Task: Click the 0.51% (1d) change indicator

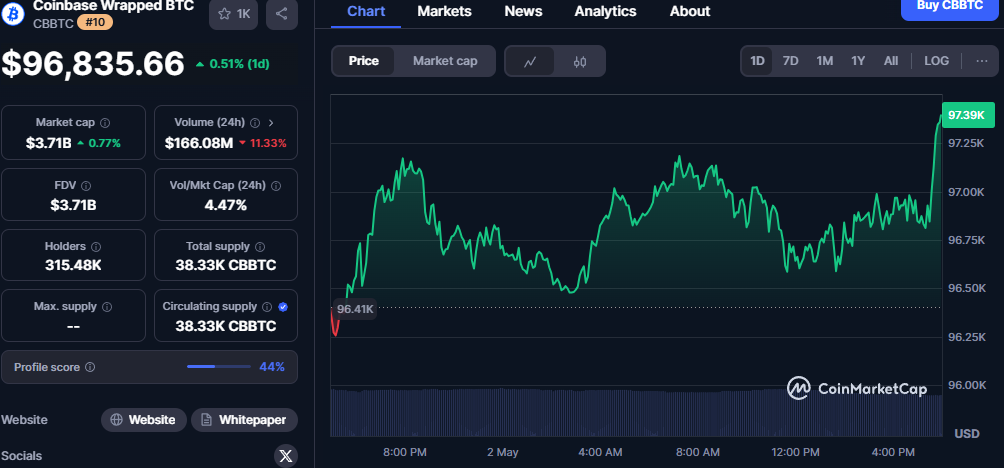Action: 232,64
